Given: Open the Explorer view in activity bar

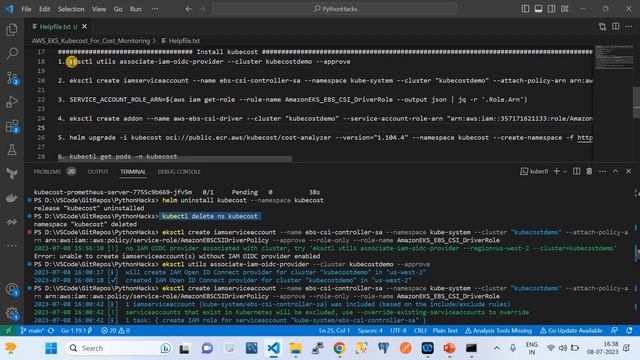Looking at the screenshot, I should (12, 29).
